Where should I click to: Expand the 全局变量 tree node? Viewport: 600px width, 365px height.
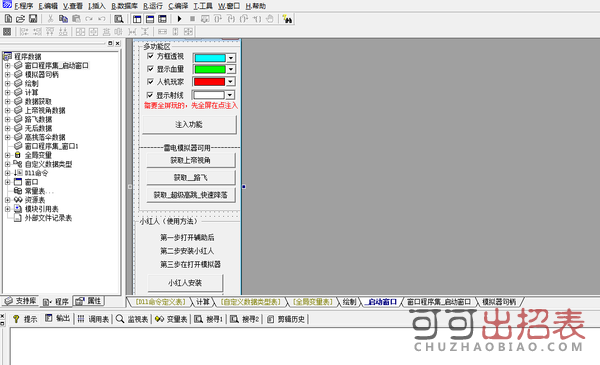pos(7,155)
